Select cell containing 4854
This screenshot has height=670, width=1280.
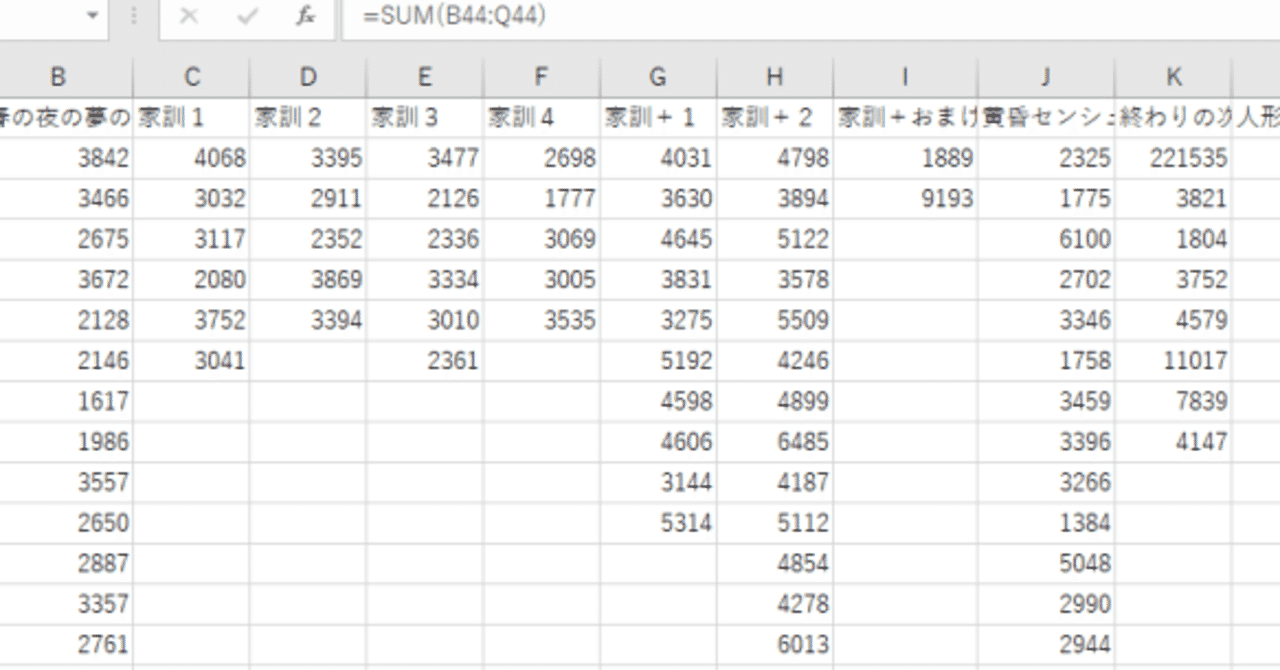[x=774, y=564]
